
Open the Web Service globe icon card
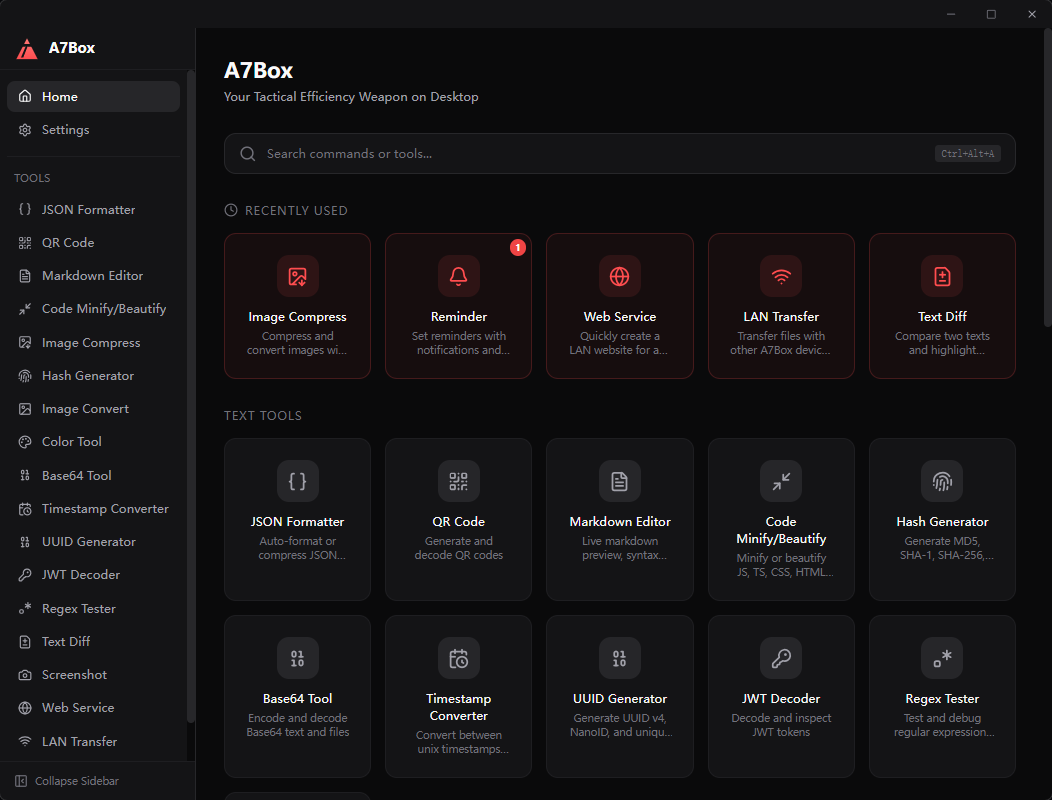coord(619,276)
